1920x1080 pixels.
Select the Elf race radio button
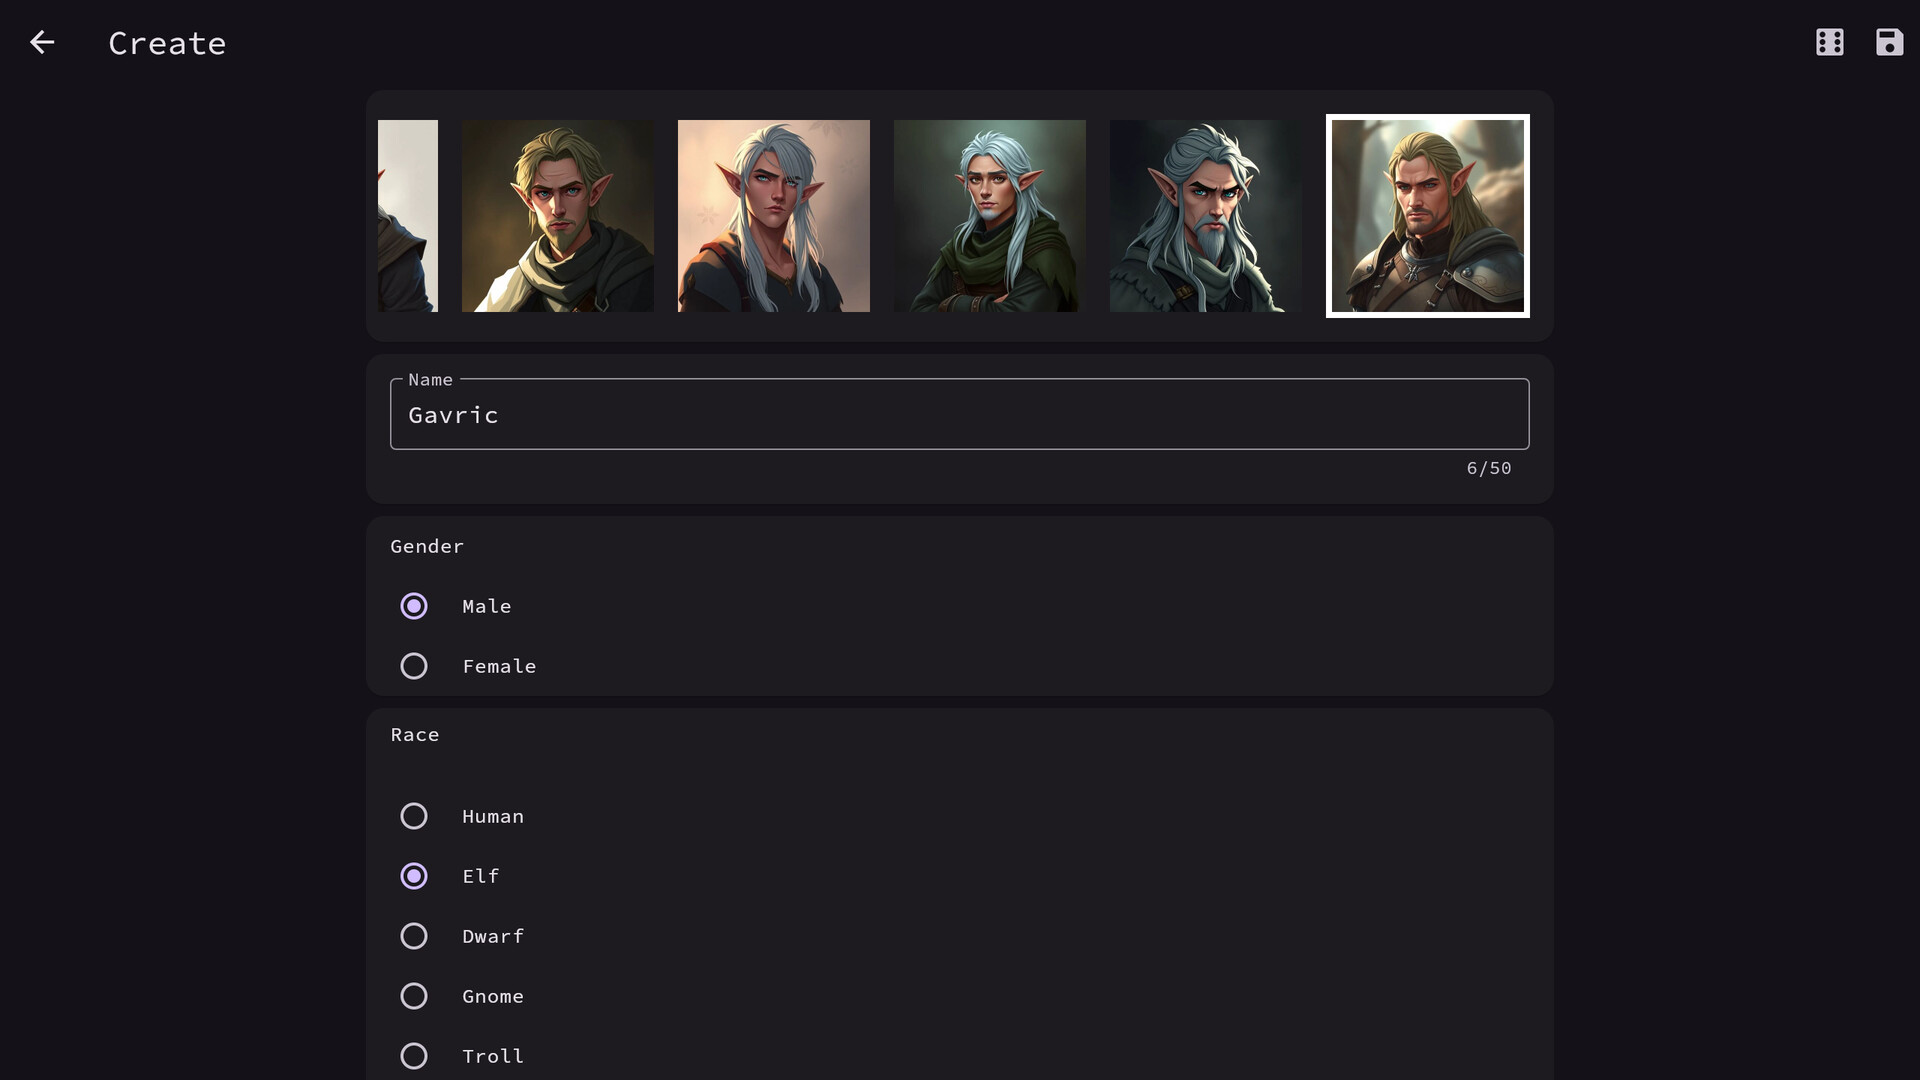(x=414, y=876)
